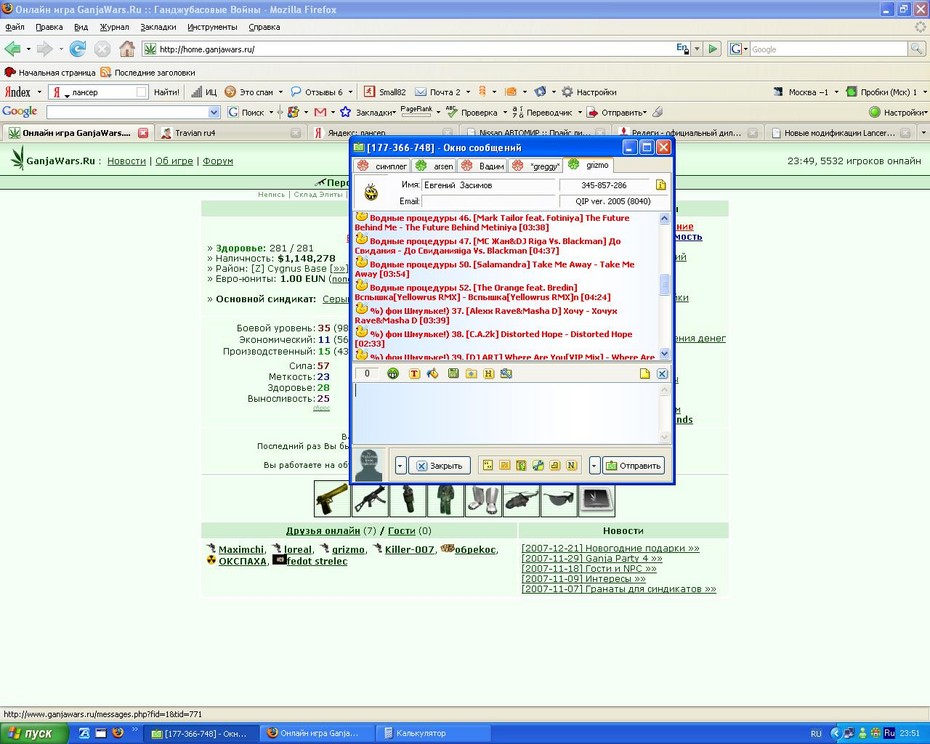Click the message text input area
The image size is (930, 744).
click(x=506, y=412)
